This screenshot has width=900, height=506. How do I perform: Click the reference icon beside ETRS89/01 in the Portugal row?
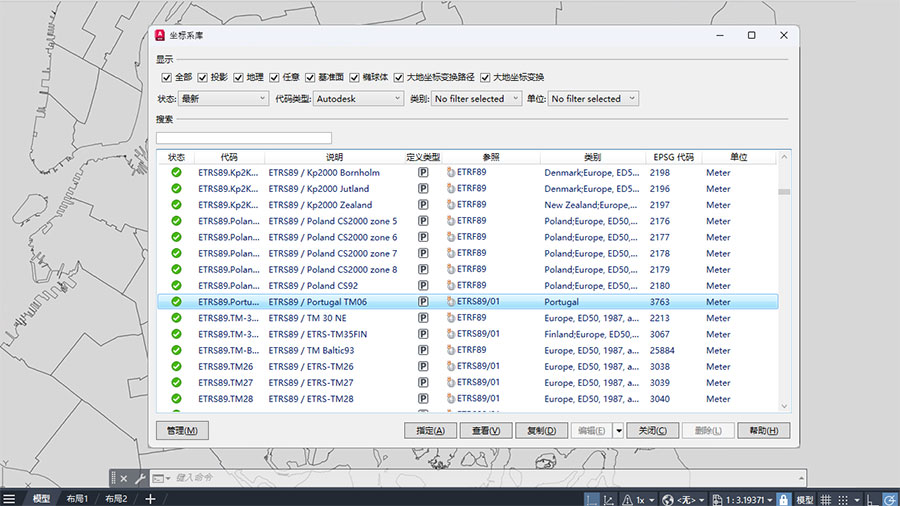click(451, 301)
